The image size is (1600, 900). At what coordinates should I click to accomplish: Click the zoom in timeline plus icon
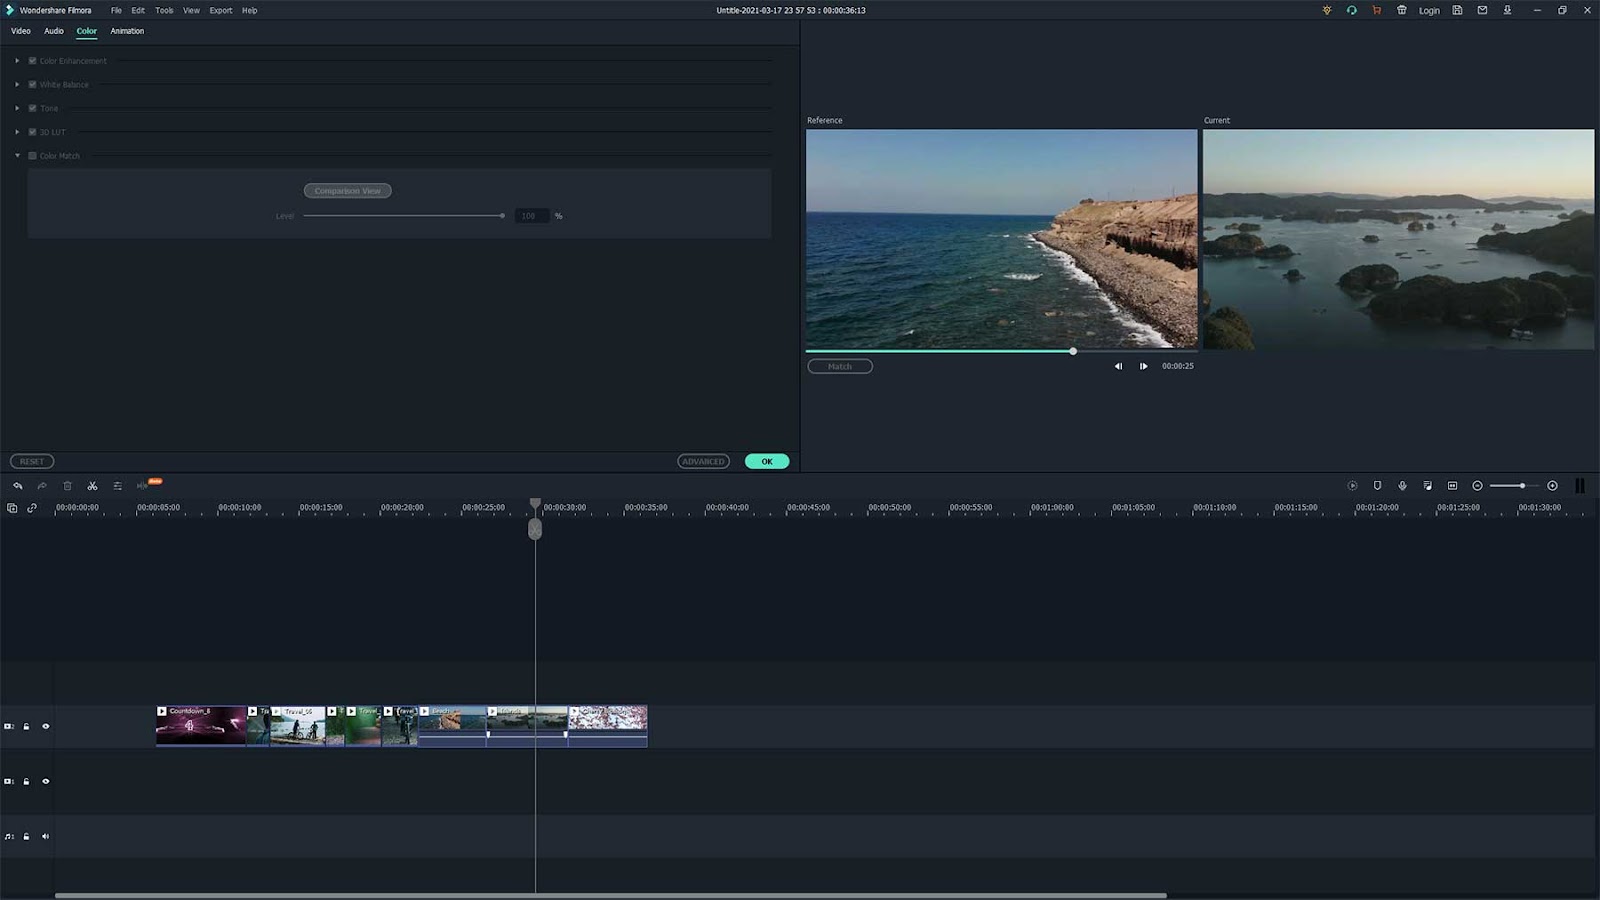[1552, 486]
